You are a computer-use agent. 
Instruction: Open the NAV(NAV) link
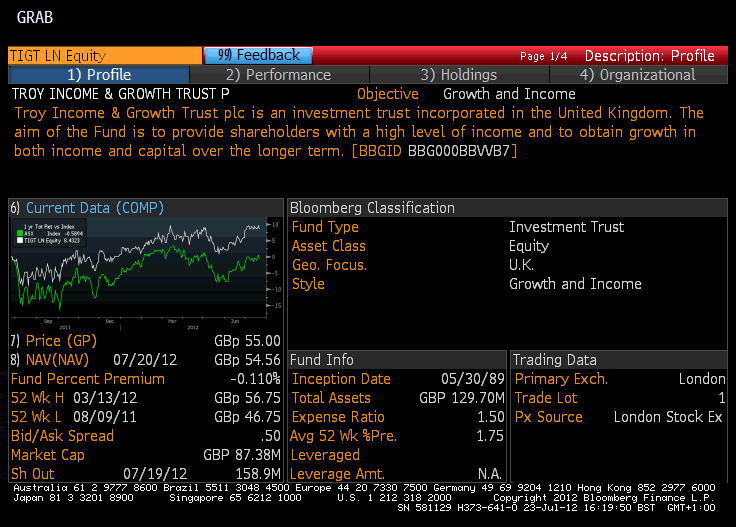(57, 360)
